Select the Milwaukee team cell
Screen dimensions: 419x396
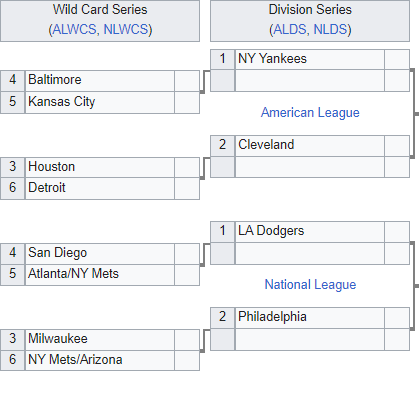[x=100, y=339]
